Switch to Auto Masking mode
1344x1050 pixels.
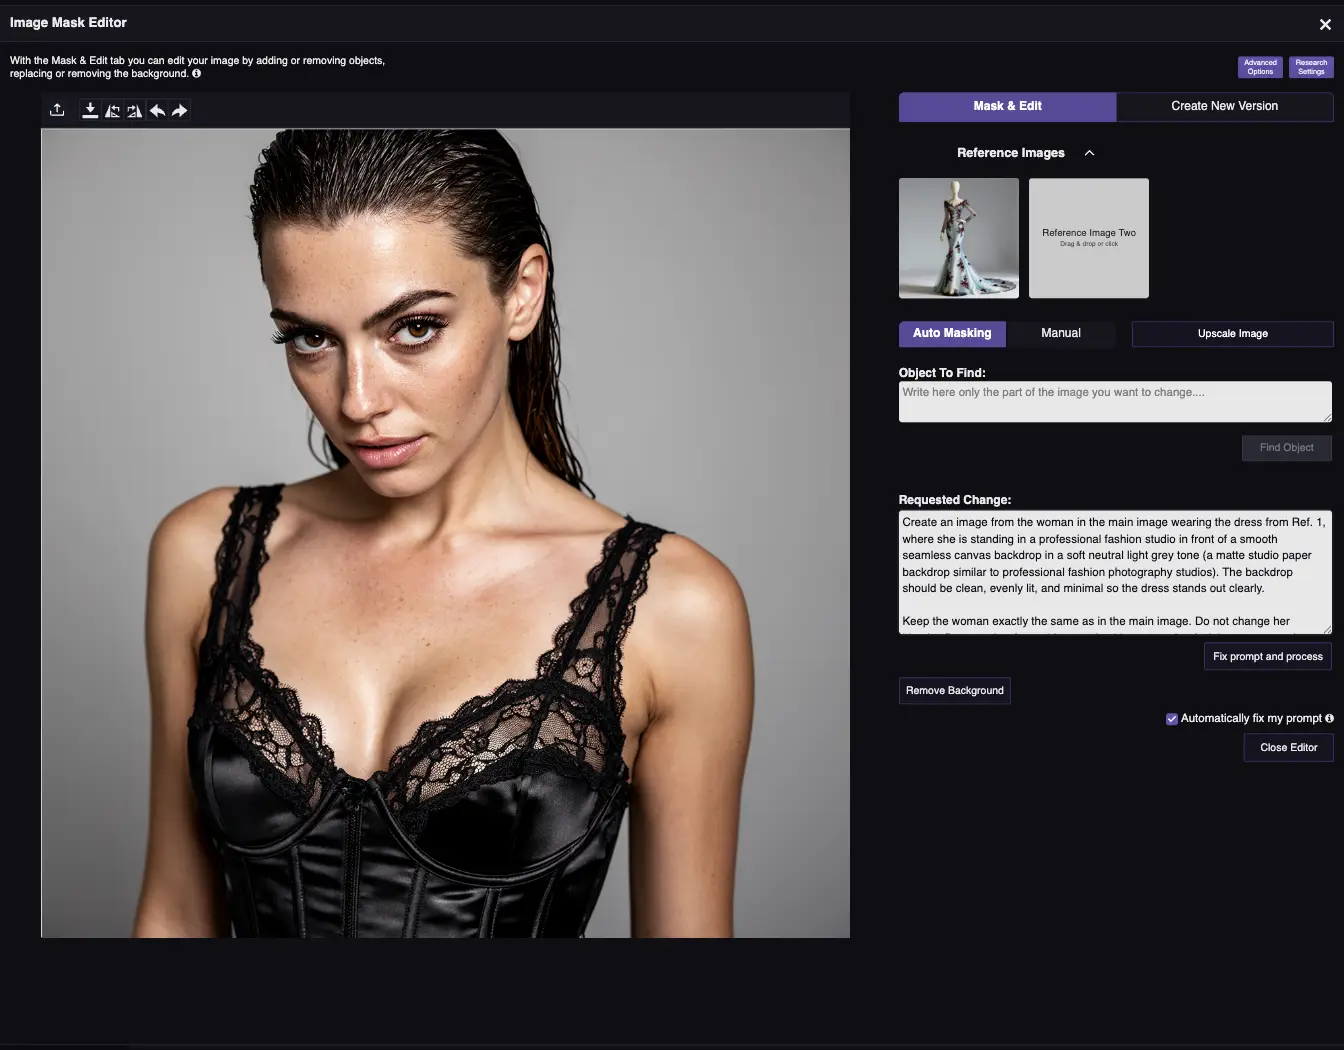click(952, 333)
